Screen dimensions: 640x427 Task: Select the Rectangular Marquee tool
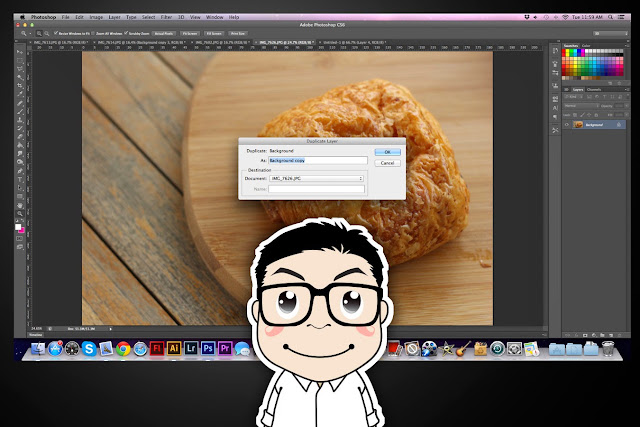click(20, 61)
